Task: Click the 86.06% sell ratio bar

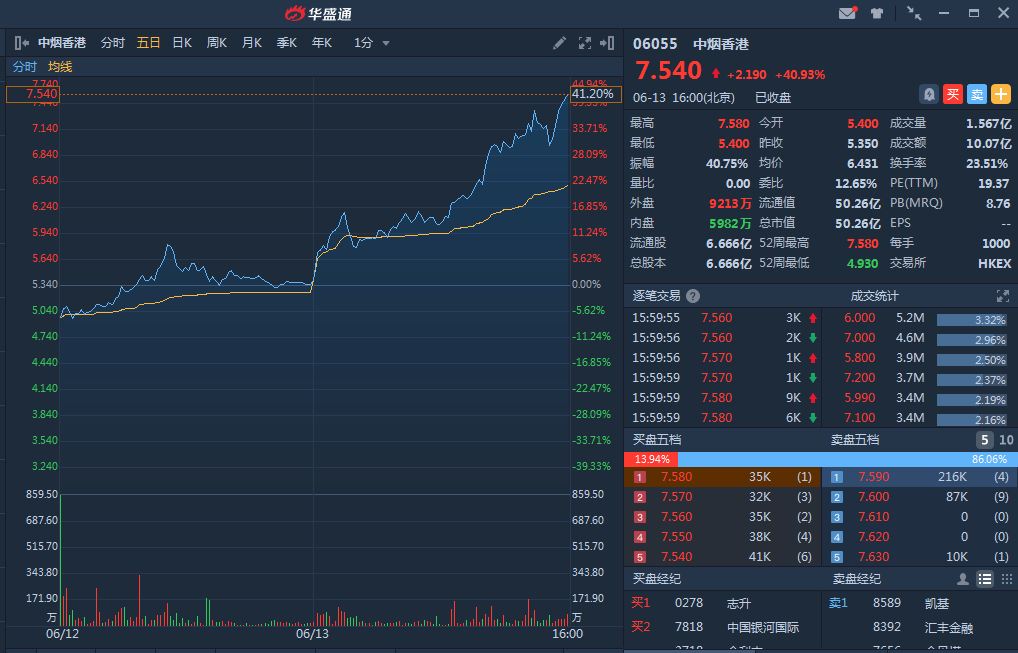Action: tap(847, 459)
